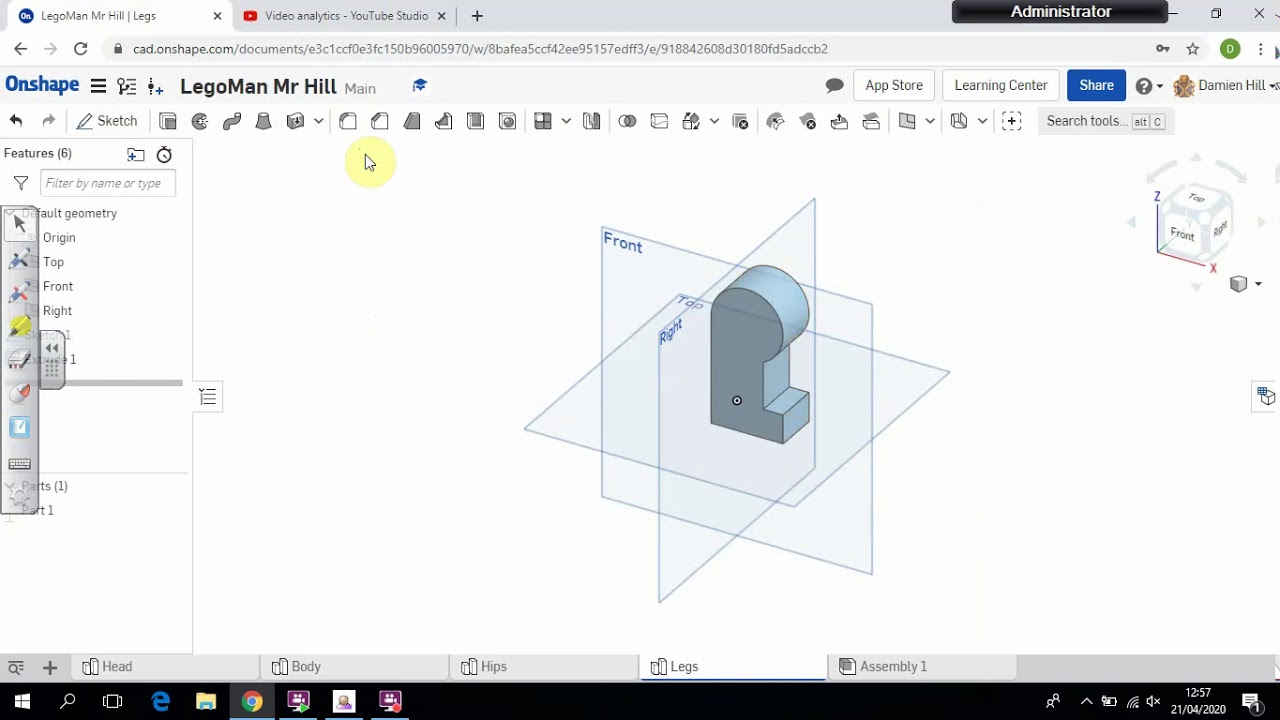Viewport: 1280px width, 720px height.
Task: Open the view display style dropdown arrow
Action: (x=1258, y=284)
